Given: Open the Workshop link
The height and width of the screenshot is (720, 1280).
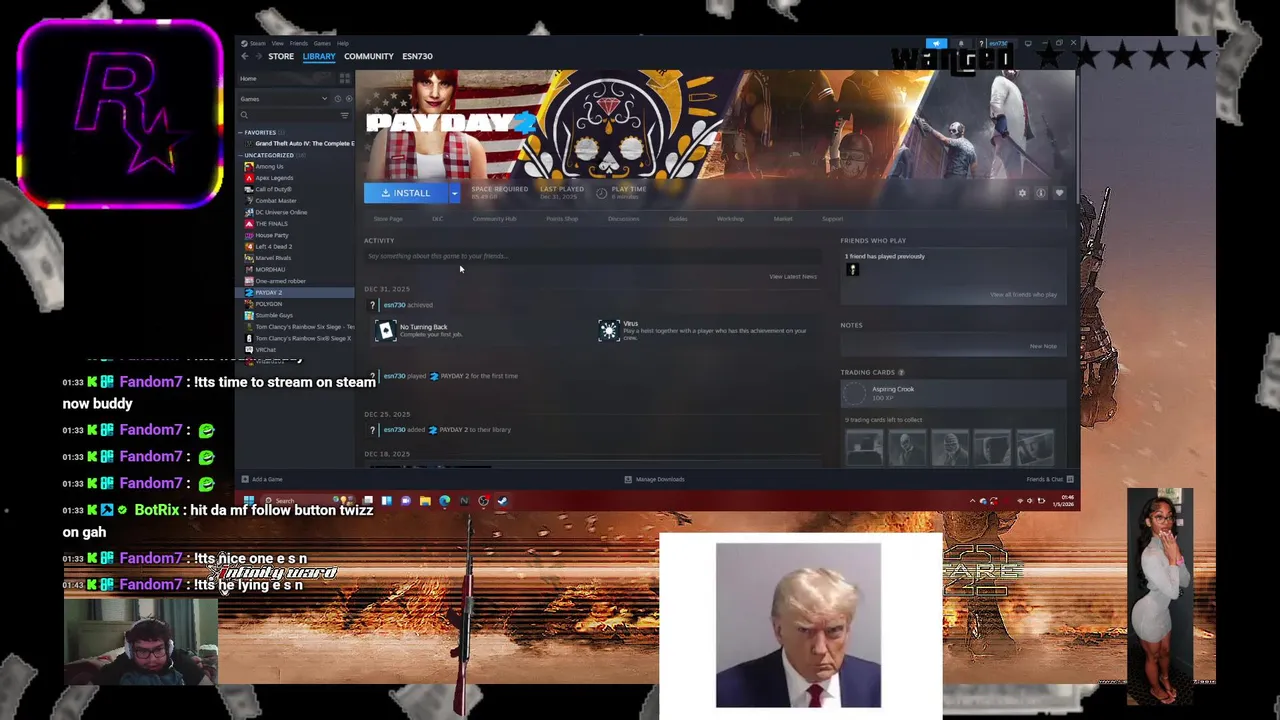Looking at the screenshot, I should (730, 219).
